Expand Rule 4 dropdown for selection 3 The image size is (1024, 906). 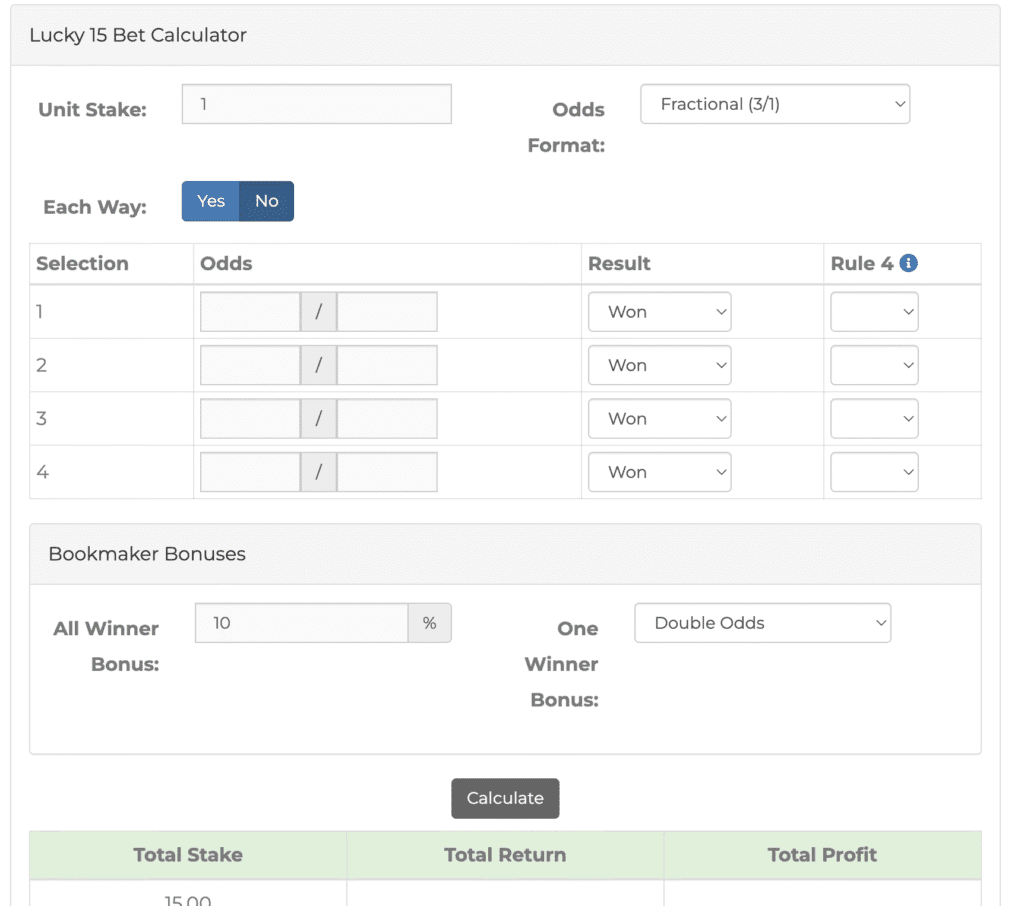(874, 419)
